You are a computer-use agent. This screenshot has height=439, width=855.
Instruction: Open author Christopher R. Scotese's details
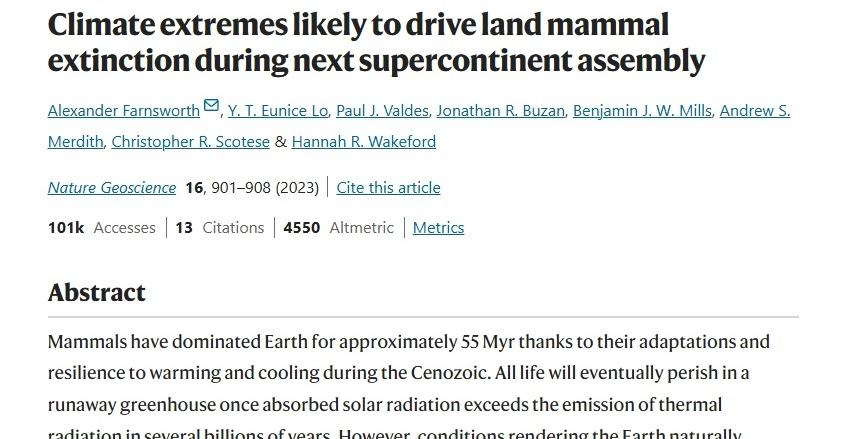click(190, 142)
